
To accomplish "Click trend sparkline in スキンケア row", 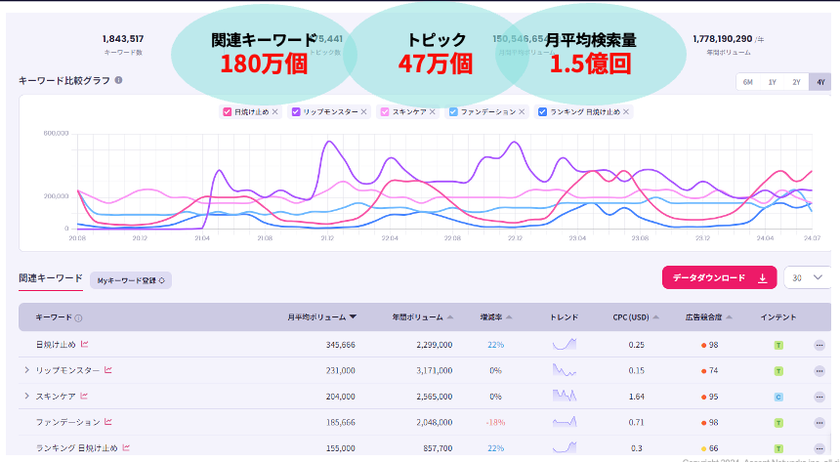I will click(565, 396).
